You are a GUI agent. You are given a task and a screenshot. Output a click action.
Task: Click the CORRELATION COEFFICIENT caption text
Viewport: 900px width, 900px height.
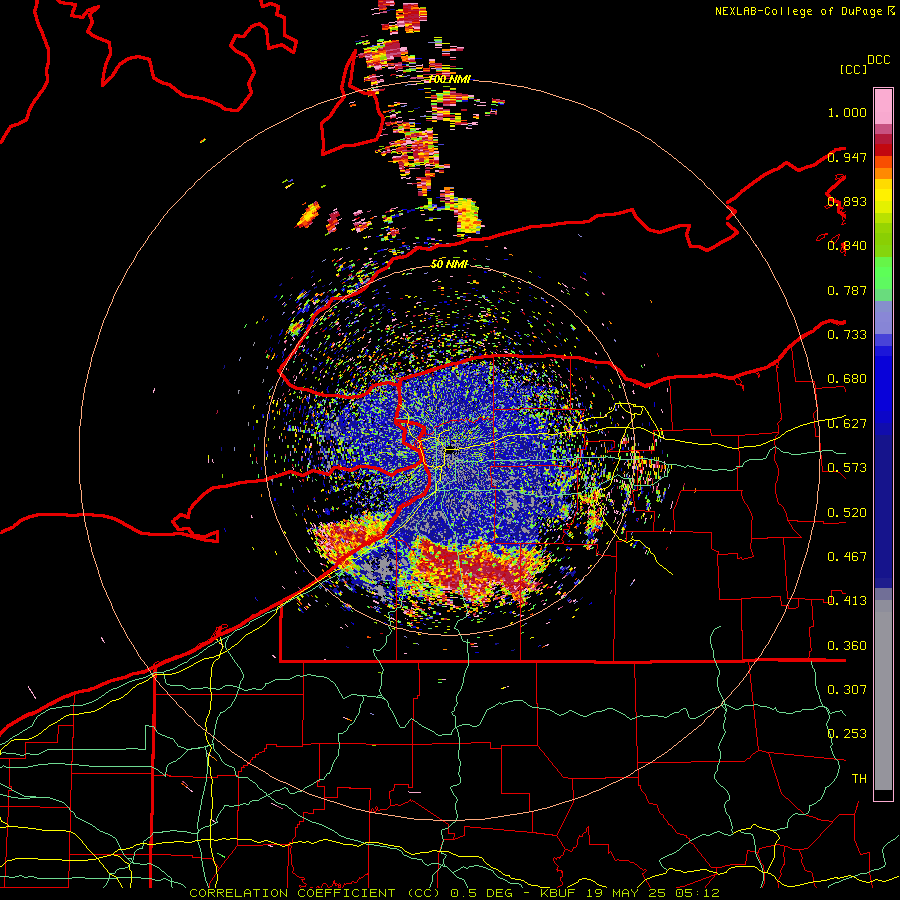292,893
